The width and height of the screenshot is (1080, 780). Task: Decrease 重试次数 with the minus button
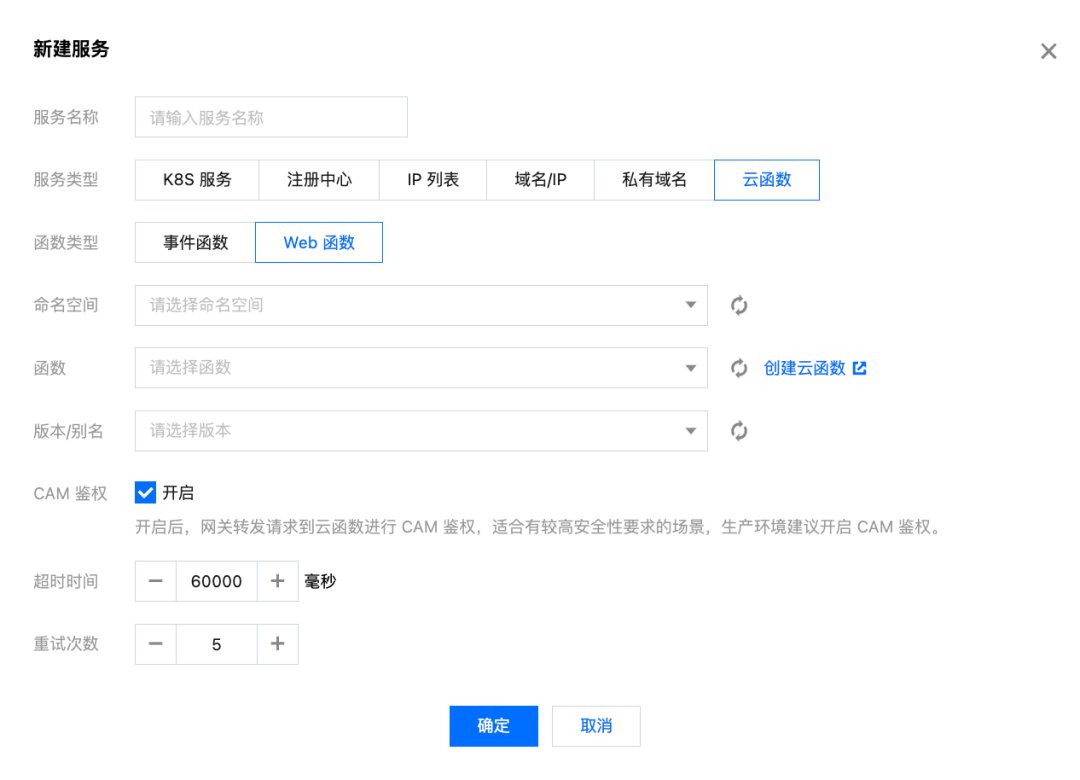click(156, 644)
